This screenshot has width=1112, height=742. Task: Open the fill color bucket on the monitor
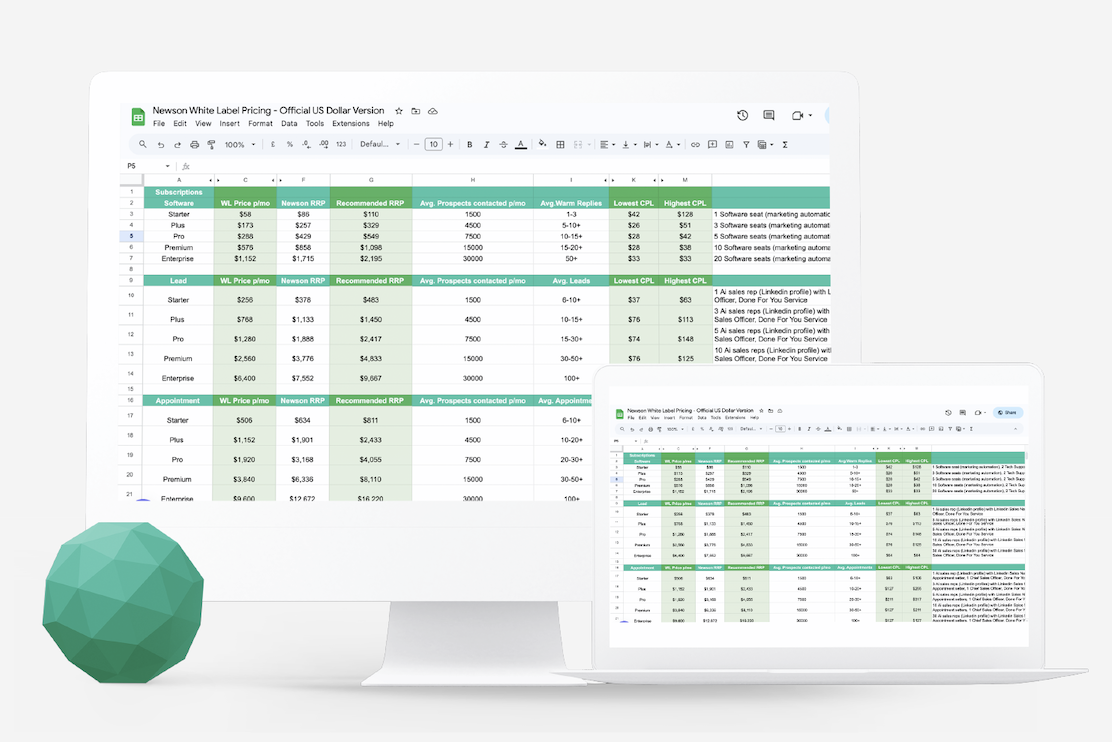coord(543,144)
